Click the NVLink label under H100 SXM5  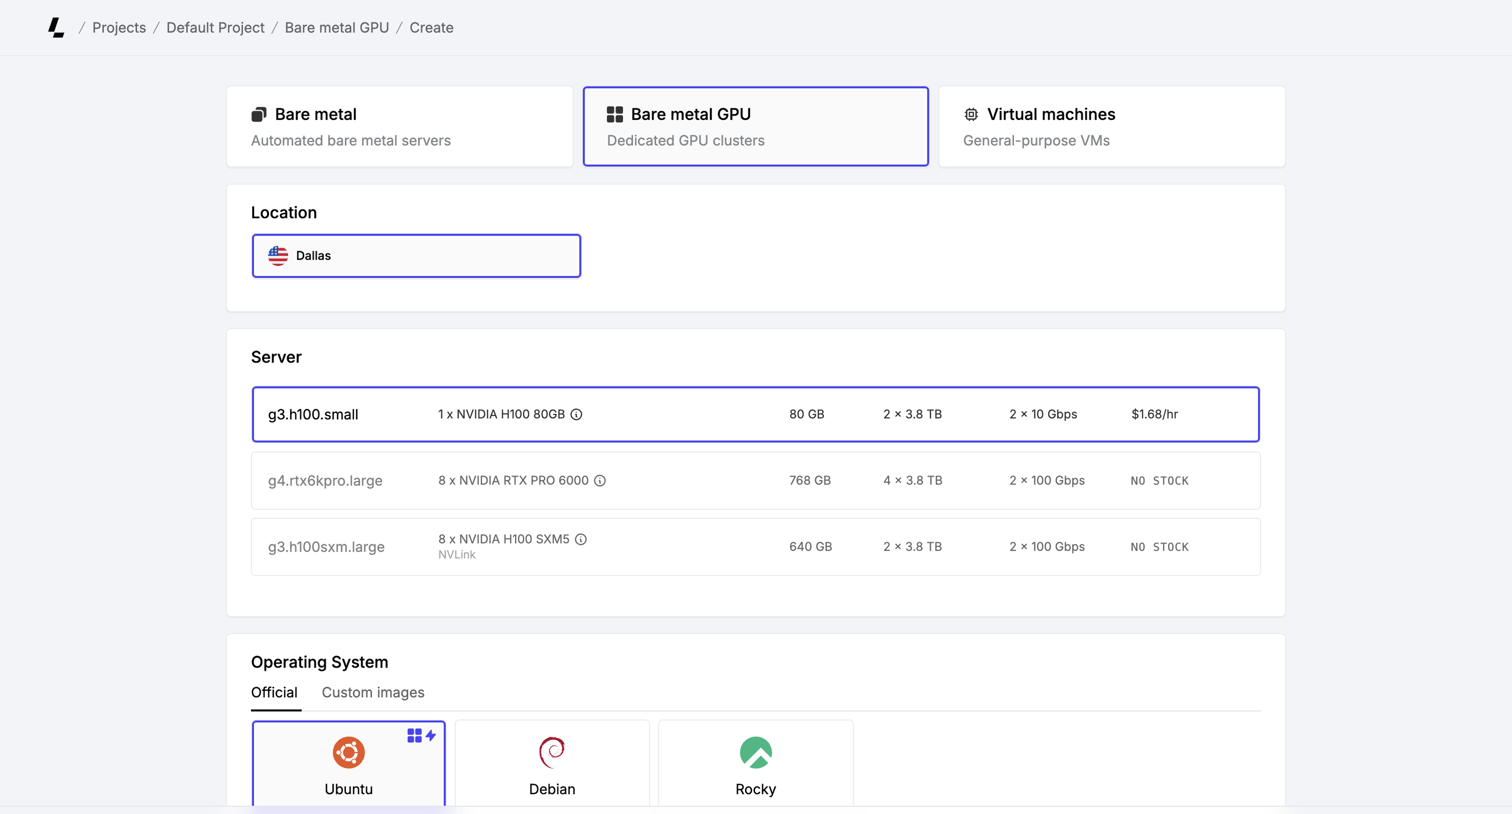457,555
